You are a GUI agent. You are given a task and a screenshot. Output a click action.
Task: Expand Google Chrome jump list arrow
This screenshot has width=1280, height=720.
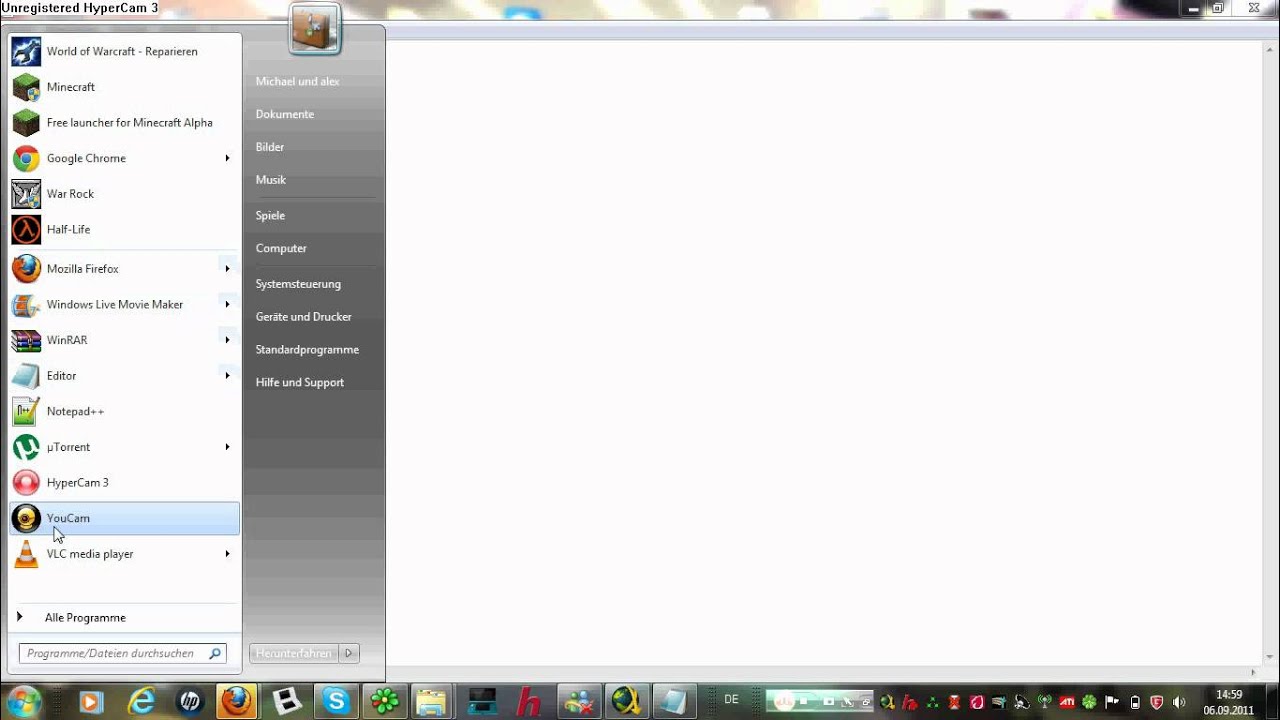pyautogui.click(x=227, y=158)
